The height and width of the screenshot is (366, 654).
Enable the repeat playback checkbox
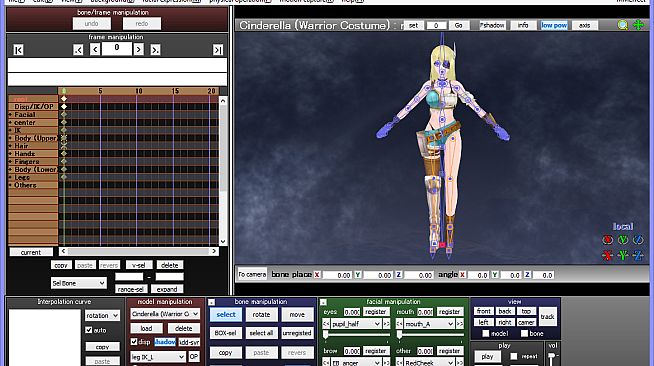click(x=514, y=356)
